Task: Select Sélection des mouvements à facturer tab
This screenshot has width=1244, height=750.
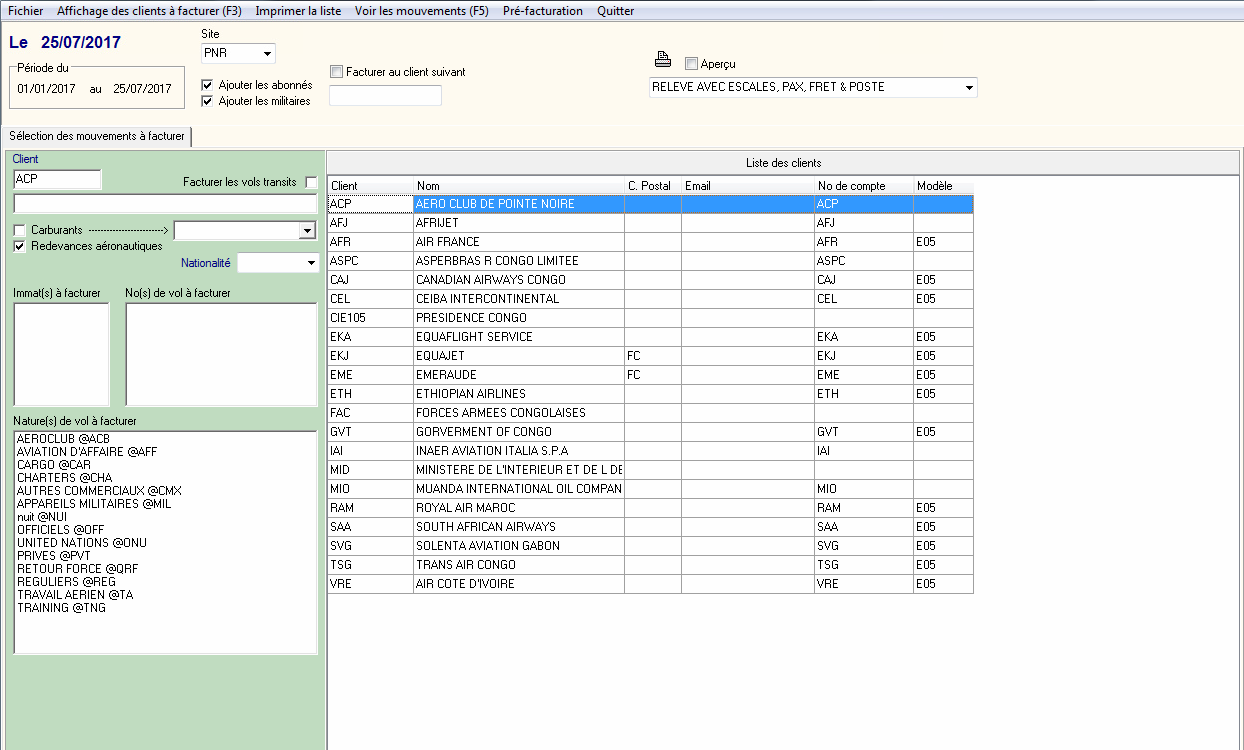Action: point(97,136)
